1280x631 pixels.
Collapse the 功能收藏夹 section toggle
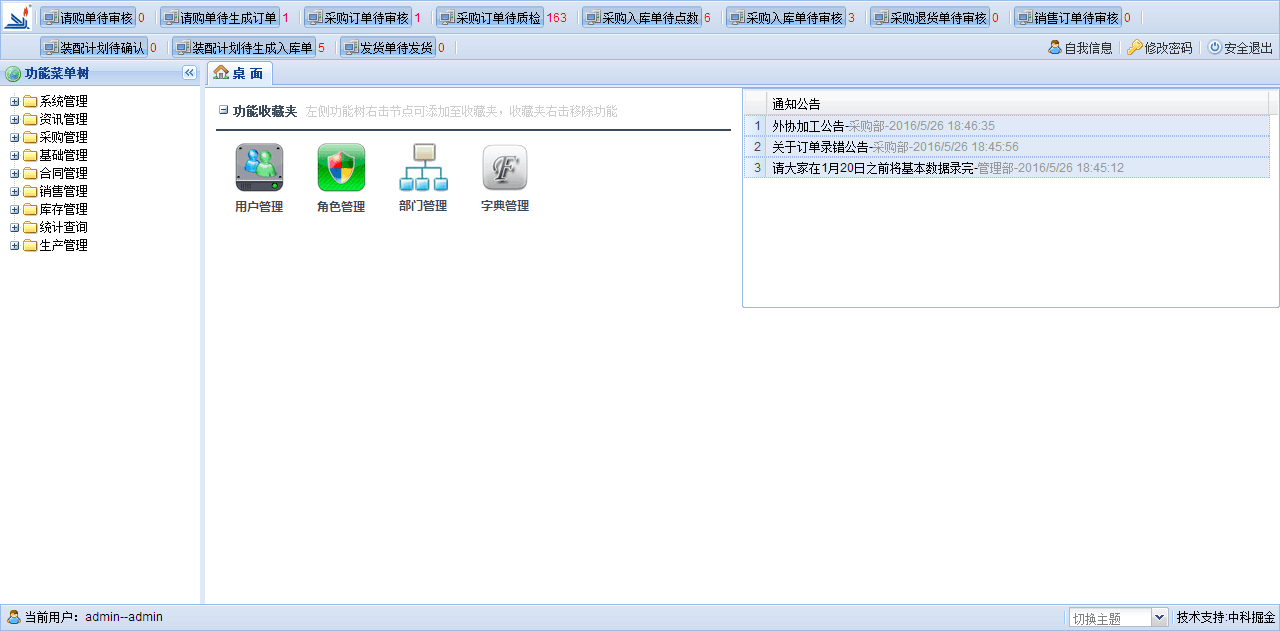(x=224, y=111)
